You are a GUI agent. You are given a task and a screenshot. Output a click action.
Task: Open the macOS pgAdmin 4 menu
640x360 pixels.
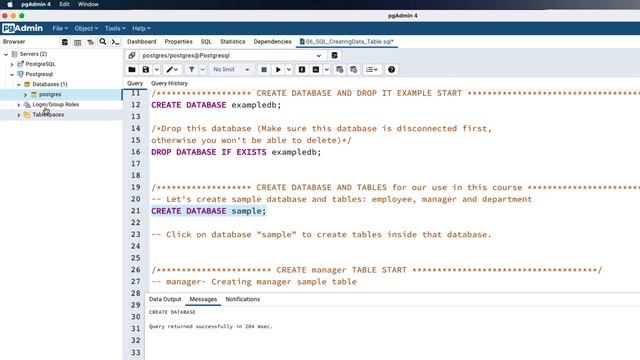tap(36, 4)
